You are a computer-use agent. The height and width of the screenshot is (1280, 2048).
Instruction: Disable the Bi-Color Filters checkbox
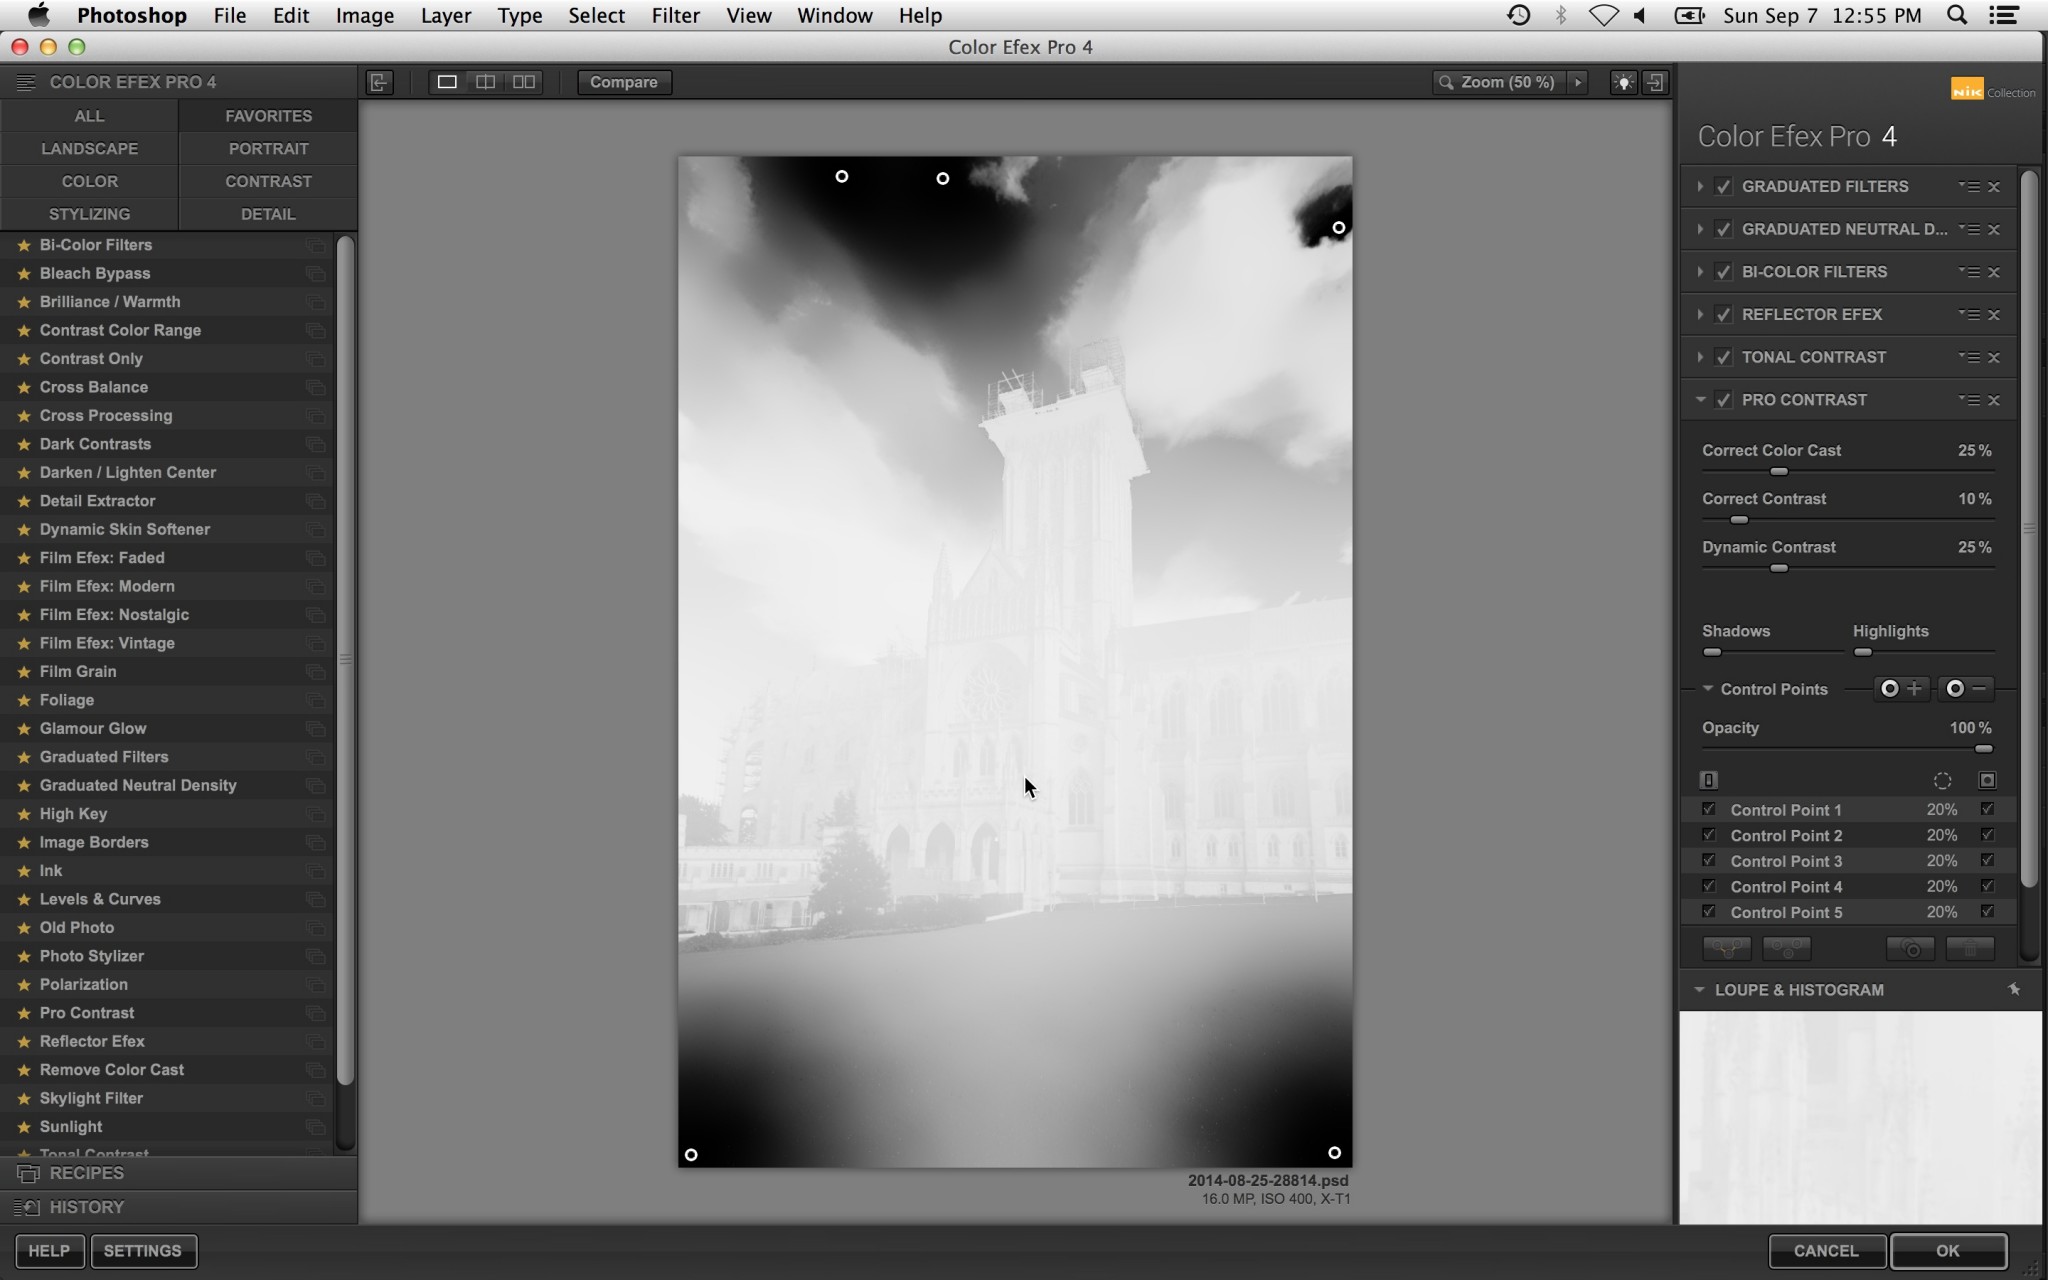1723,272
